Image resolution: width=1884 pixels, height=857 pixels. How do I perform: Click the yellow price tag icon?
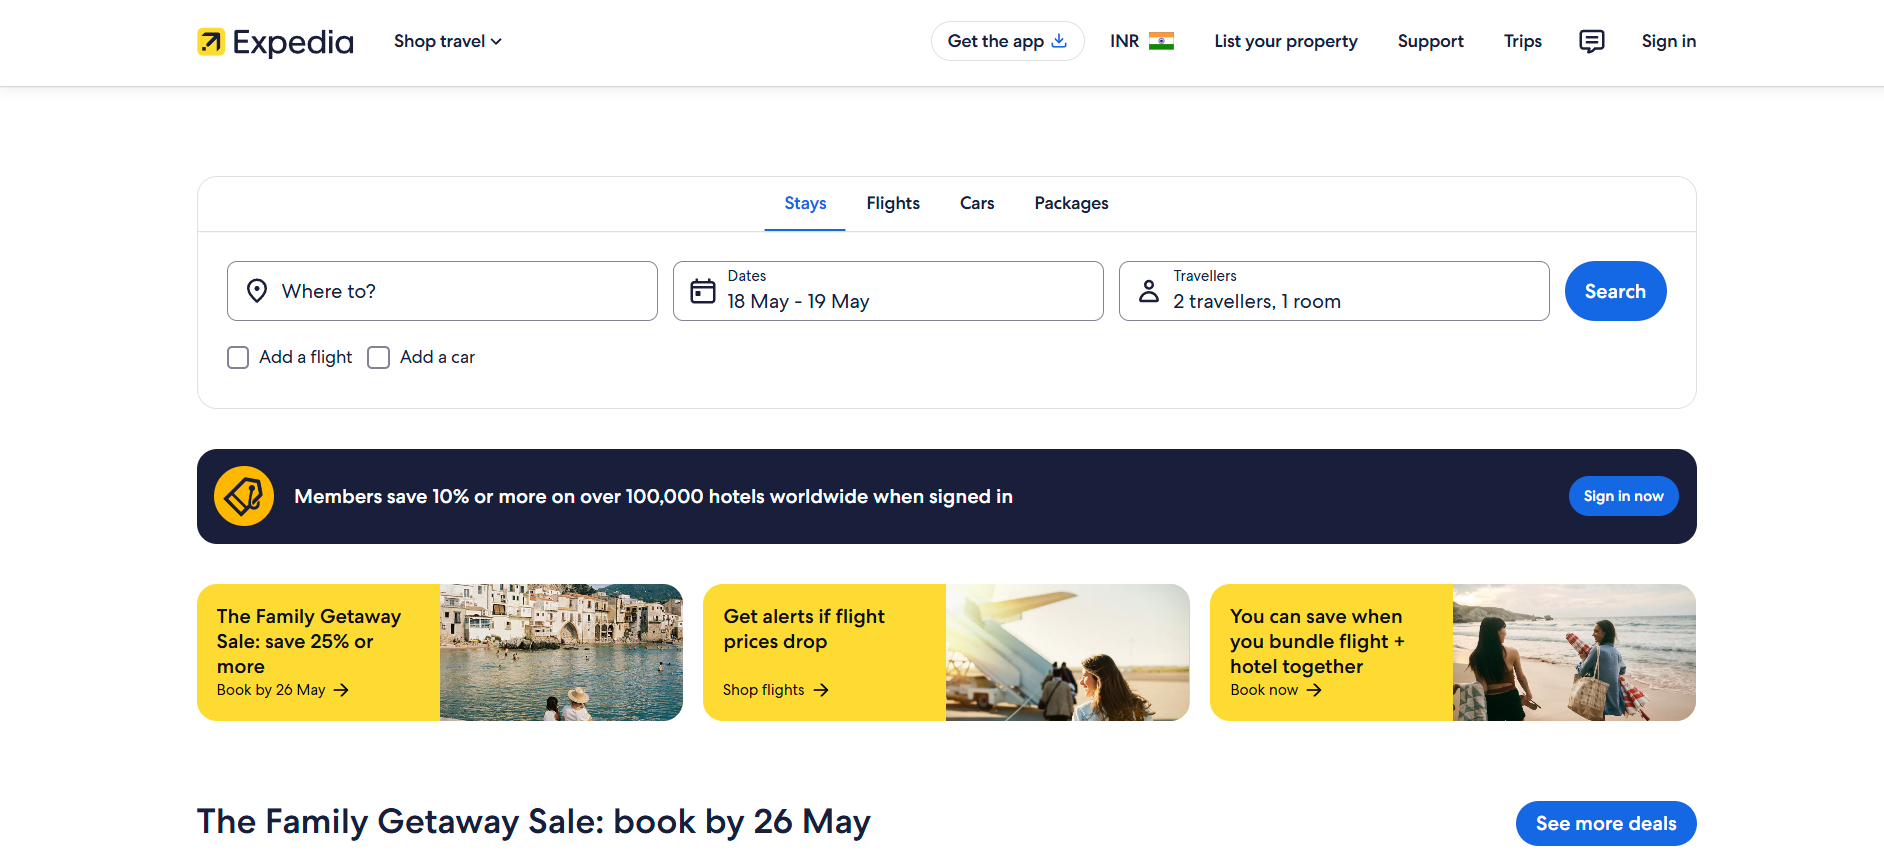click(244, 496)
